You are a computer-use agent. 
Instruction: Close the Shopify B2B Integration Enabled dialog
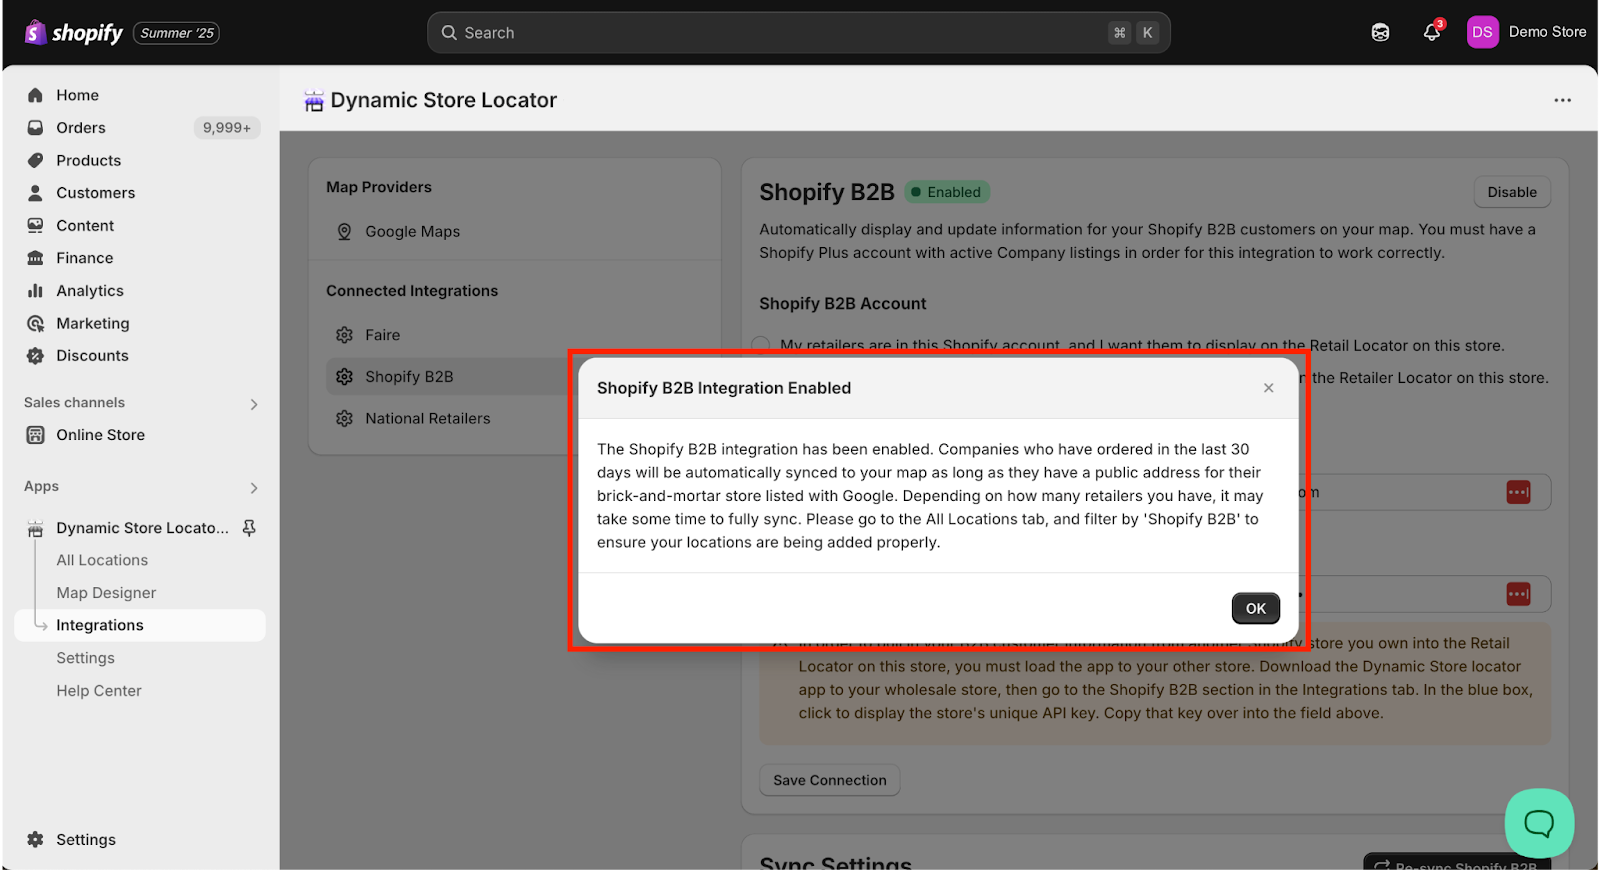click(1268, 388)
